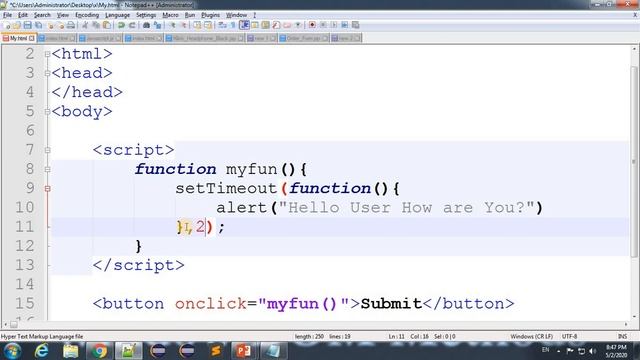Print the document using Print icon
This screenshot has height=360, width=640.
click(x=71, y=25)
